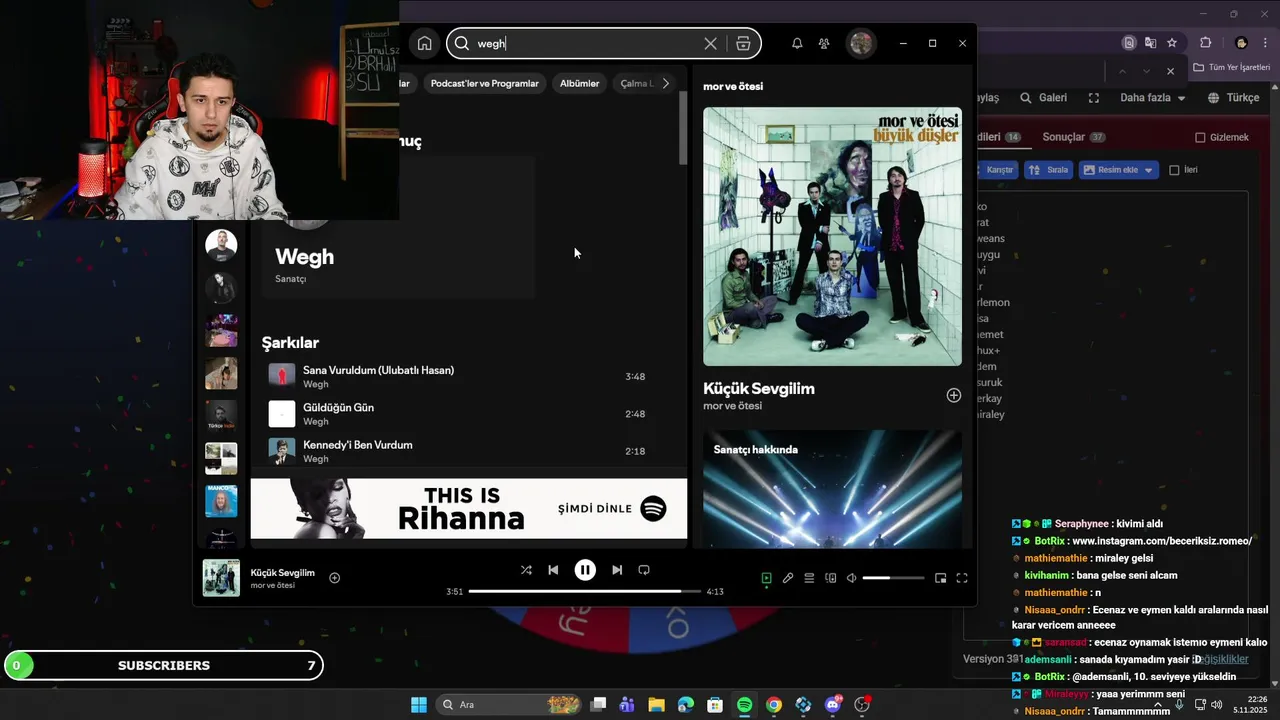1280x720 pixels.
Task: Click the Sırala button
Action: tap(1049, 170)
